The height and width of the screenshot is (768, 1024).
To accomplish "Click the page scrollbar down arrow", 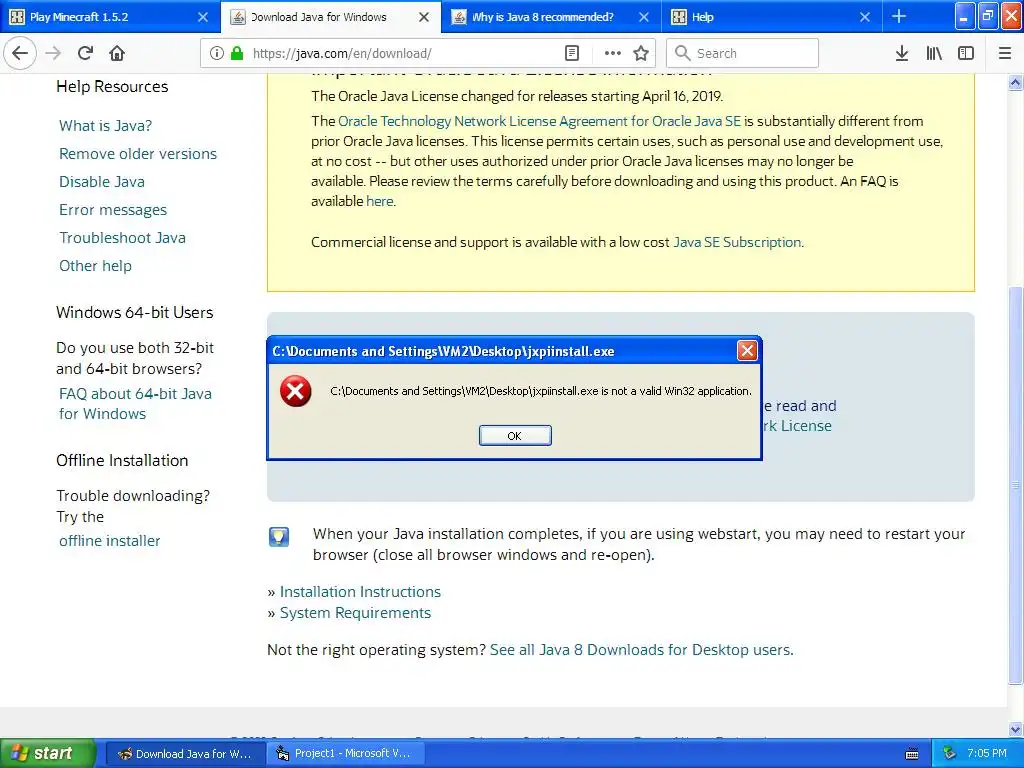I will (x=1016, y=729).
